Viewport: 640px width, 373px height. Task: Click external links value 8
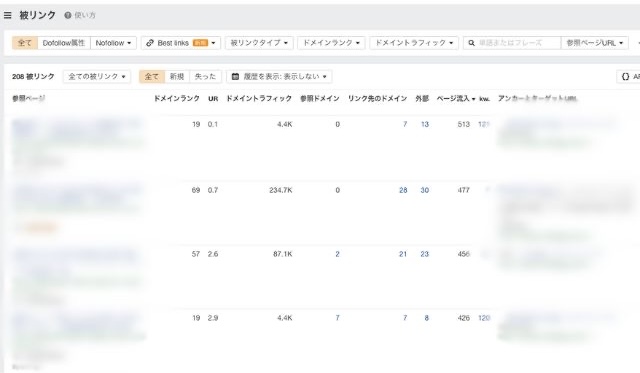coord(427,318)
